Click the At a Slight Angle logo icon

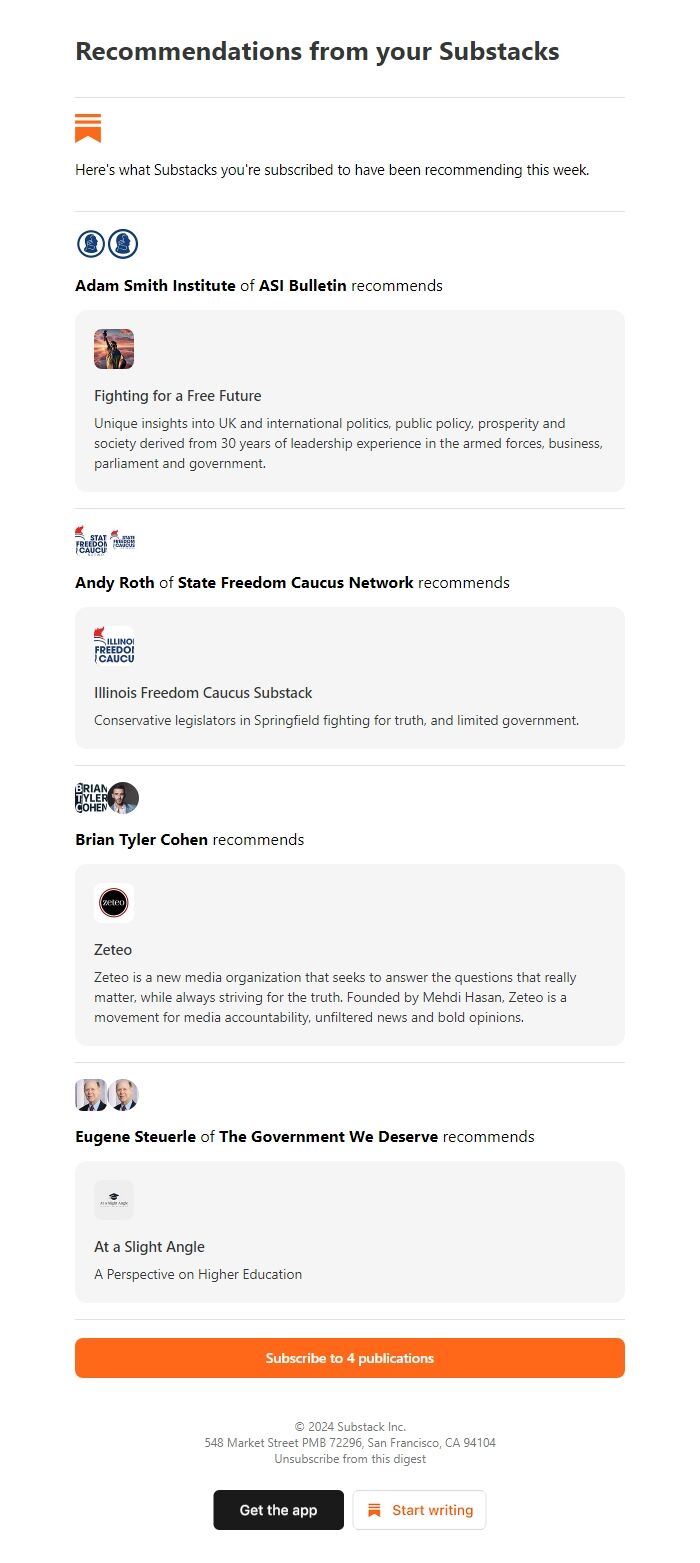(113, 1199)
